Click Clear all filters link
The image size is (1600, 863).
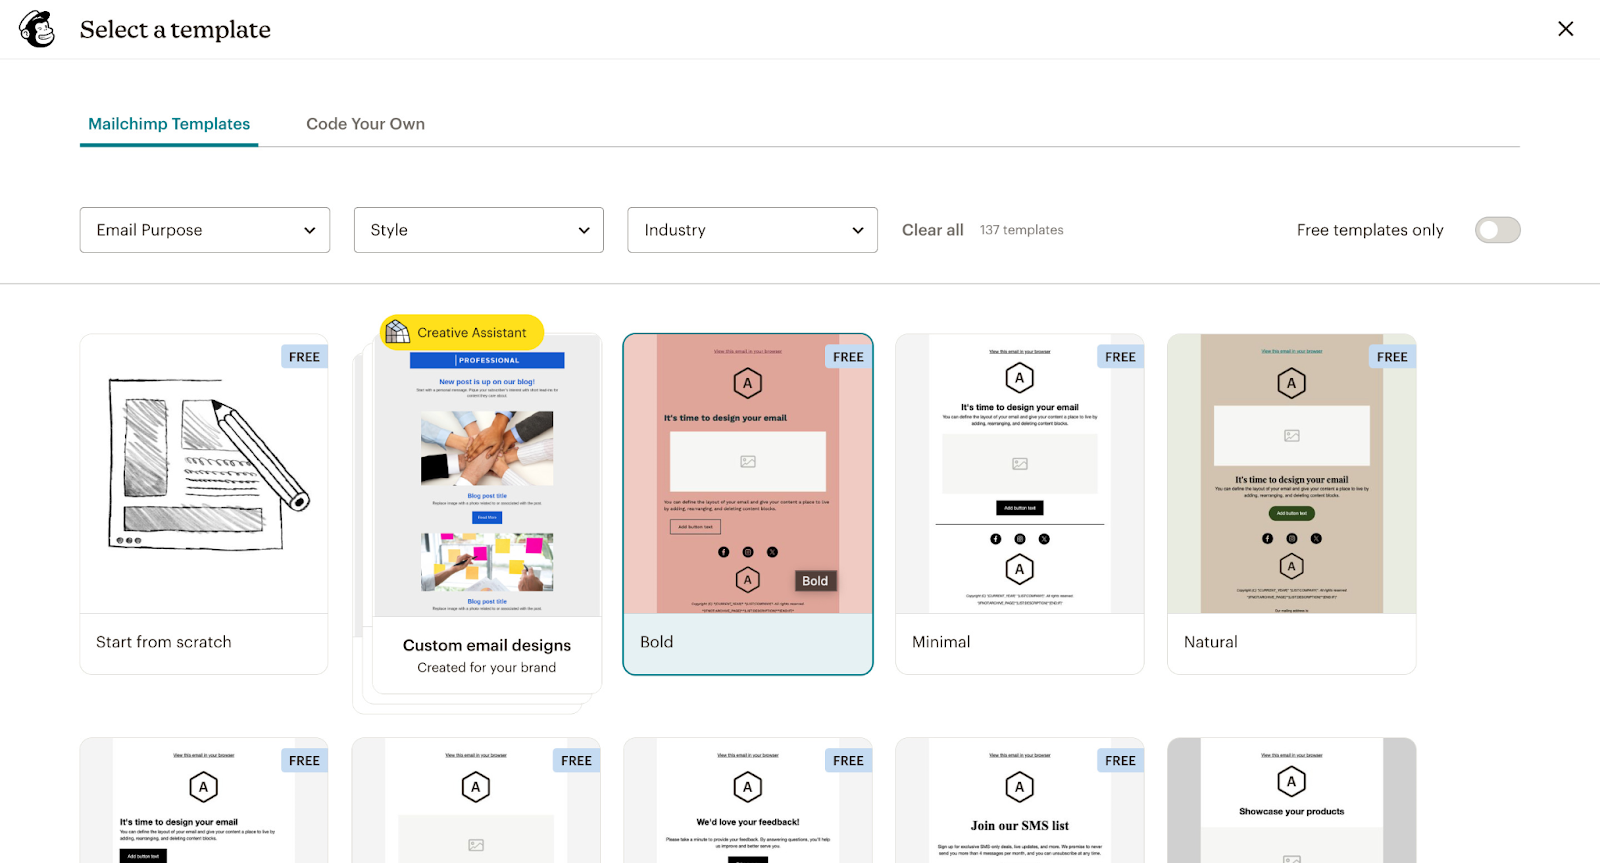(932, 230)
